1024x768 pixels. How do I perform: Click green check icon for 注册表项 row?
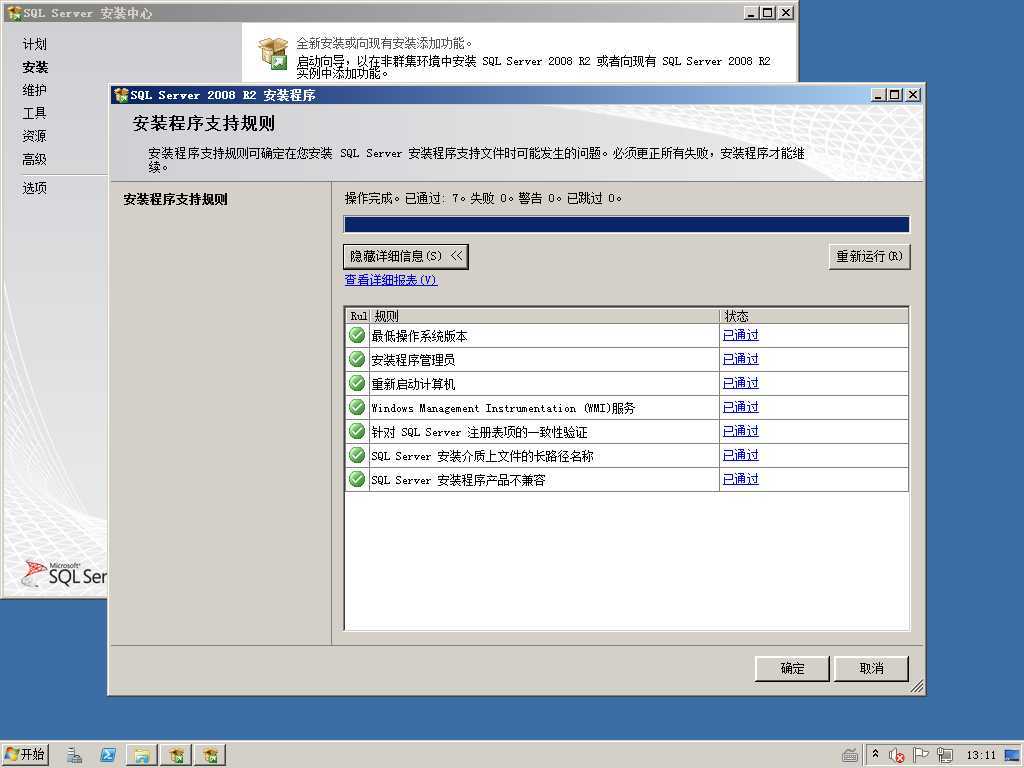point(357,431)
